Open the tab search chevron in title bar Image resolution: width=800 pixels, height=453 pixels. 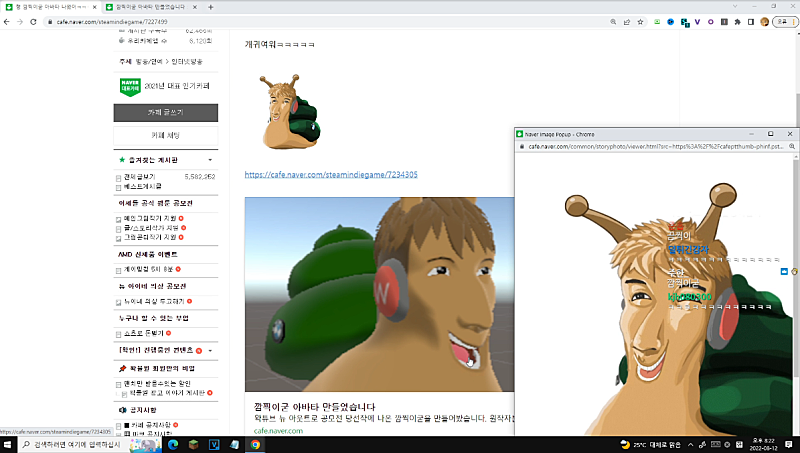pos(735,6)
